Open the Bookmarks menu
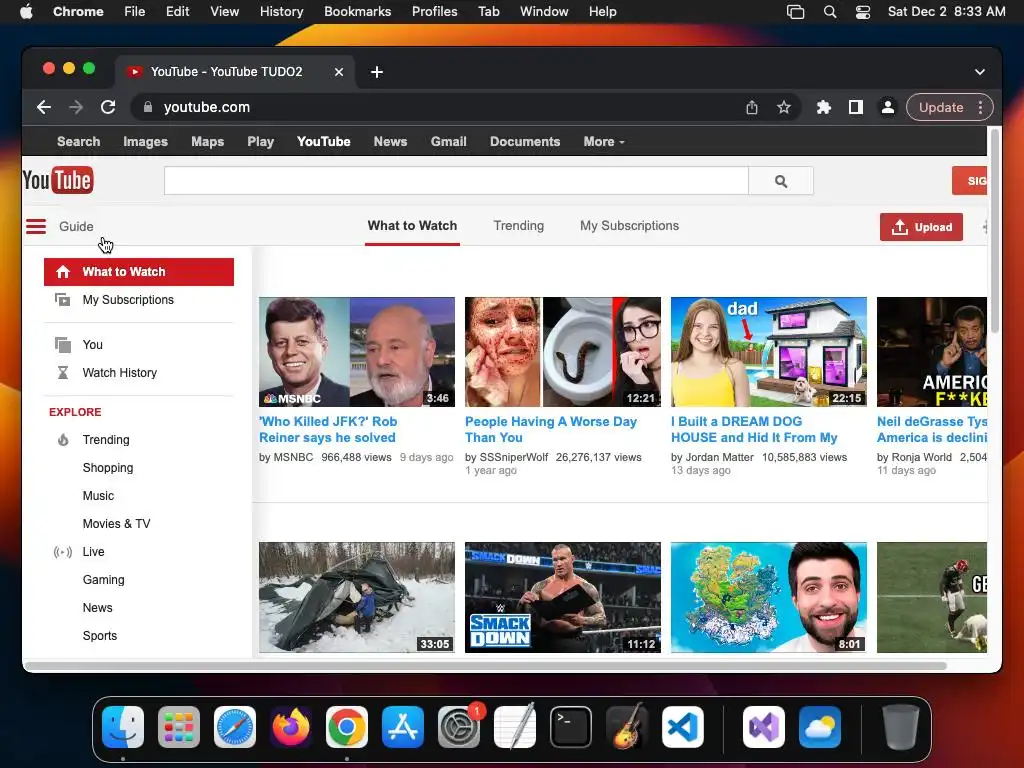This screenshot has height=768, width=1024. coord(357,12)
